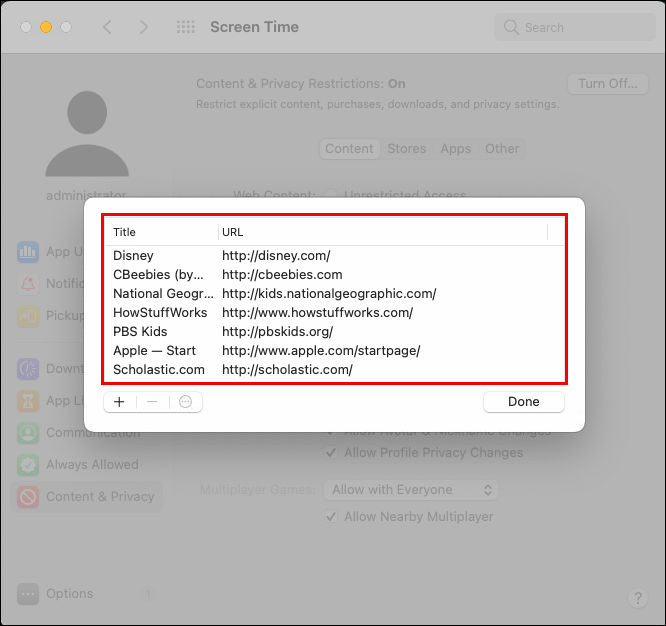Select the PBS Kids row title
The width and height of the screenshot is (666, 626).
pyautogui.click(x=140, y=332)
